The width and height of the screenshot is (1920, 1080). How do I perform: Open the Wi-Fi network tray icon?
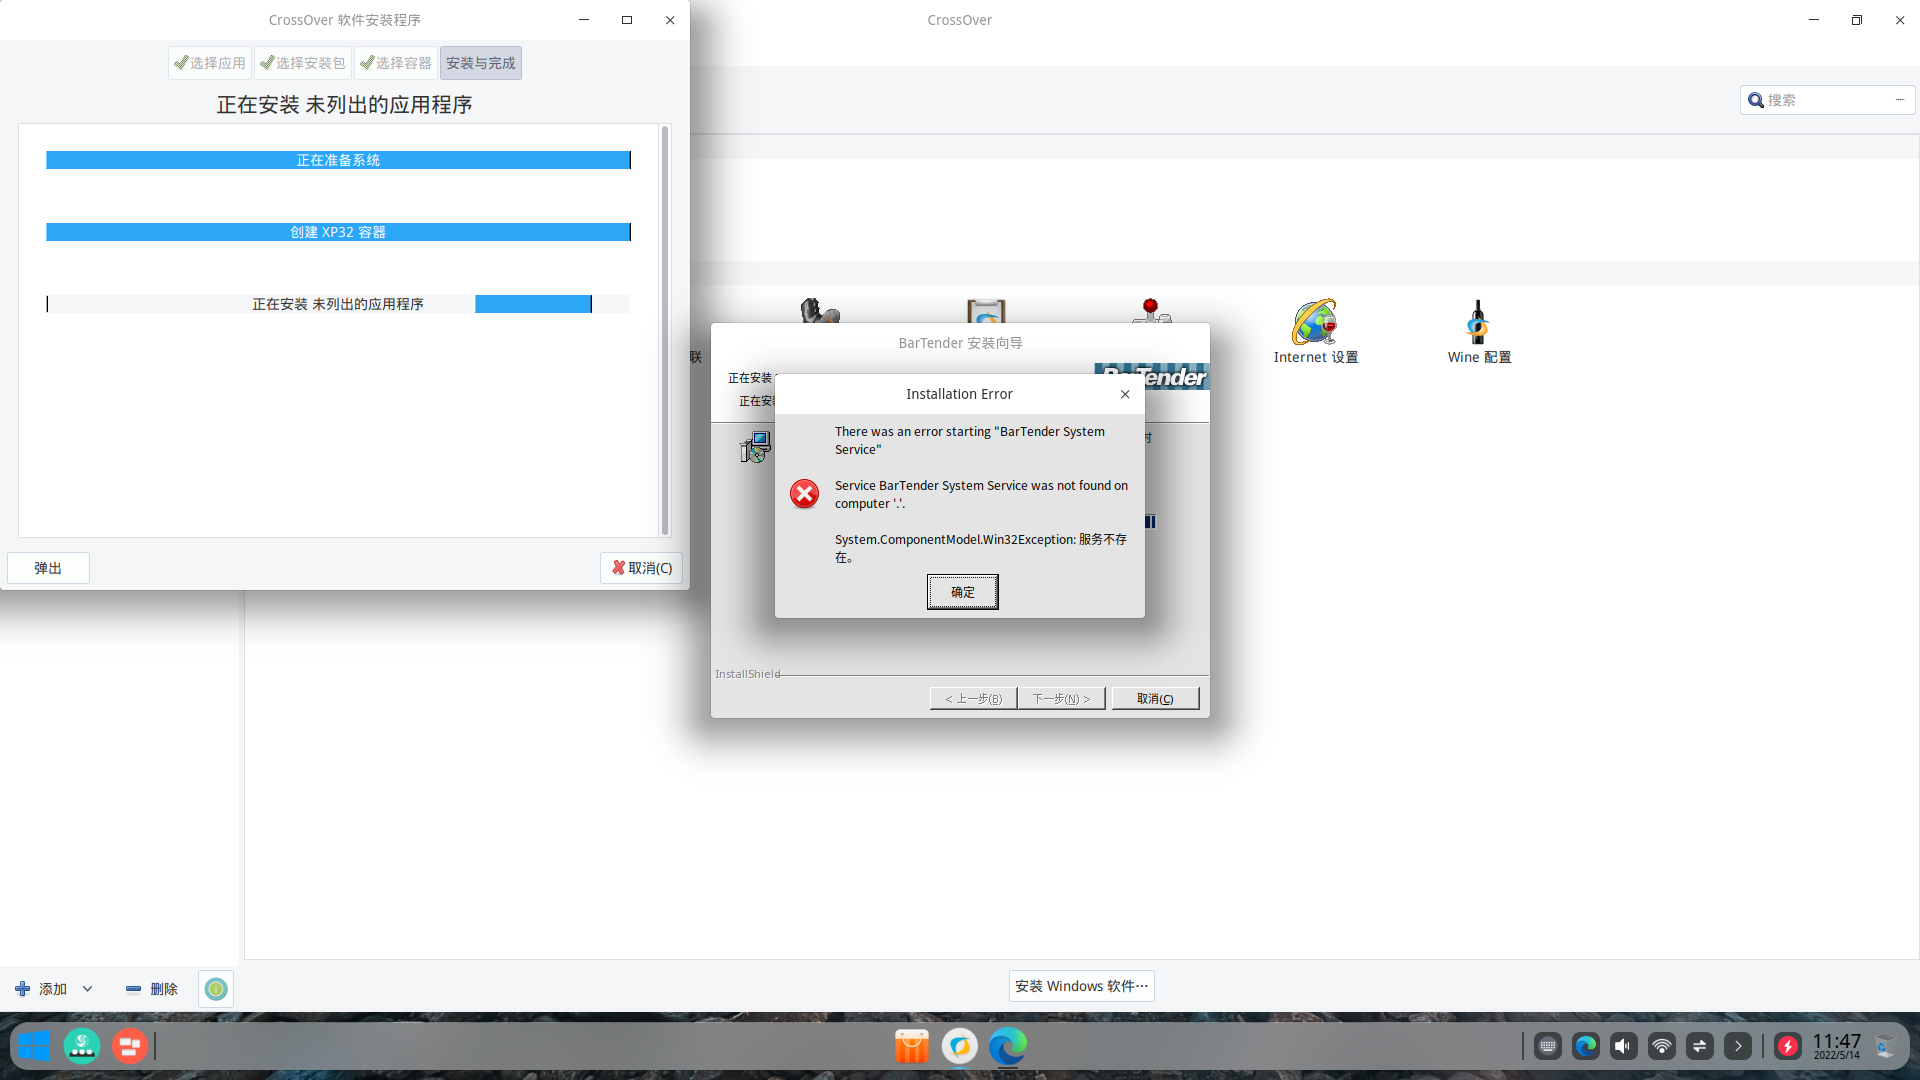(1661, 1046)
